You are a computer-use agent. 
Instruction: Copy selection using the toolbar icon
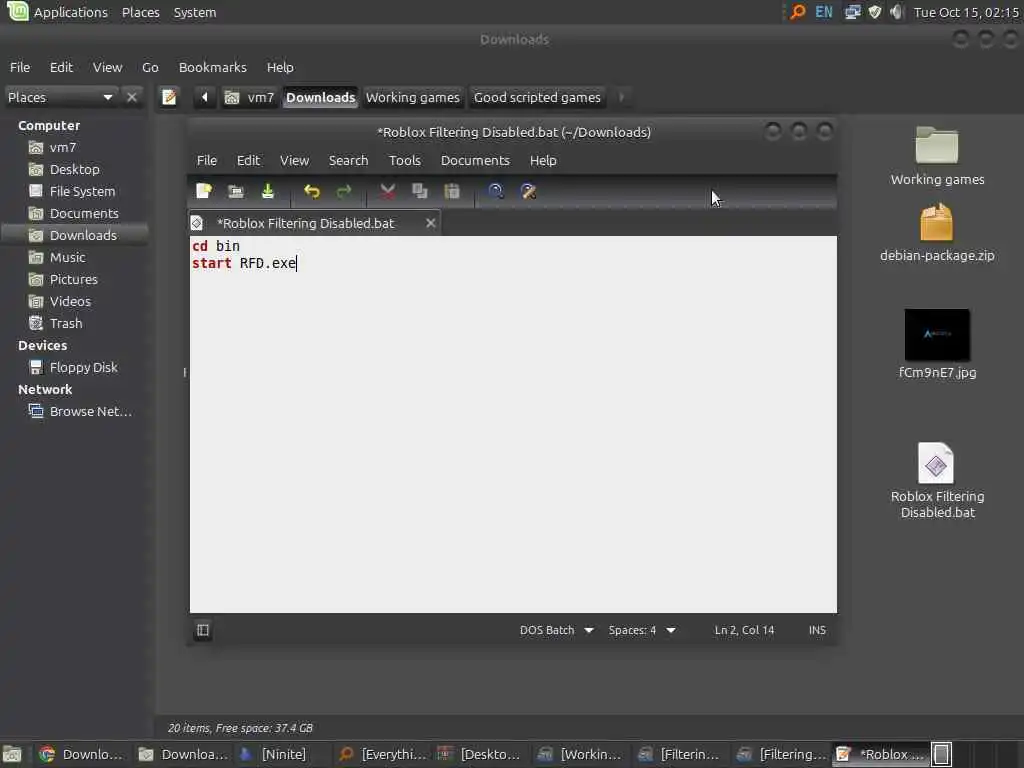[419, 191]
